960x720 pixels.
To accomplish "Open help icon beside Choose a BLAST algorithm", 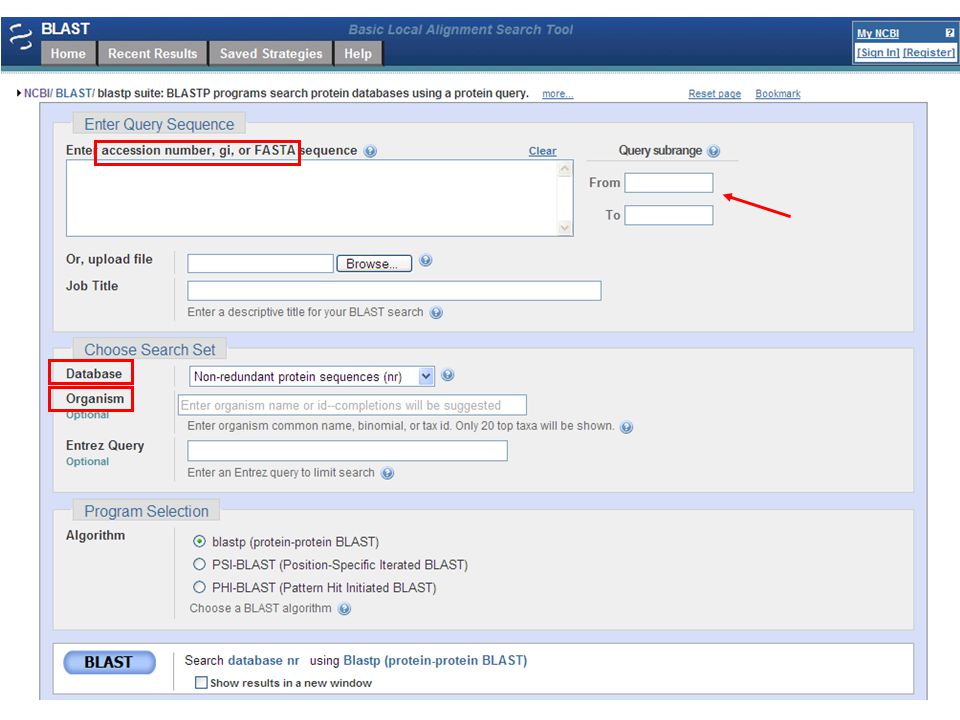I will click(x=345, y=609).
